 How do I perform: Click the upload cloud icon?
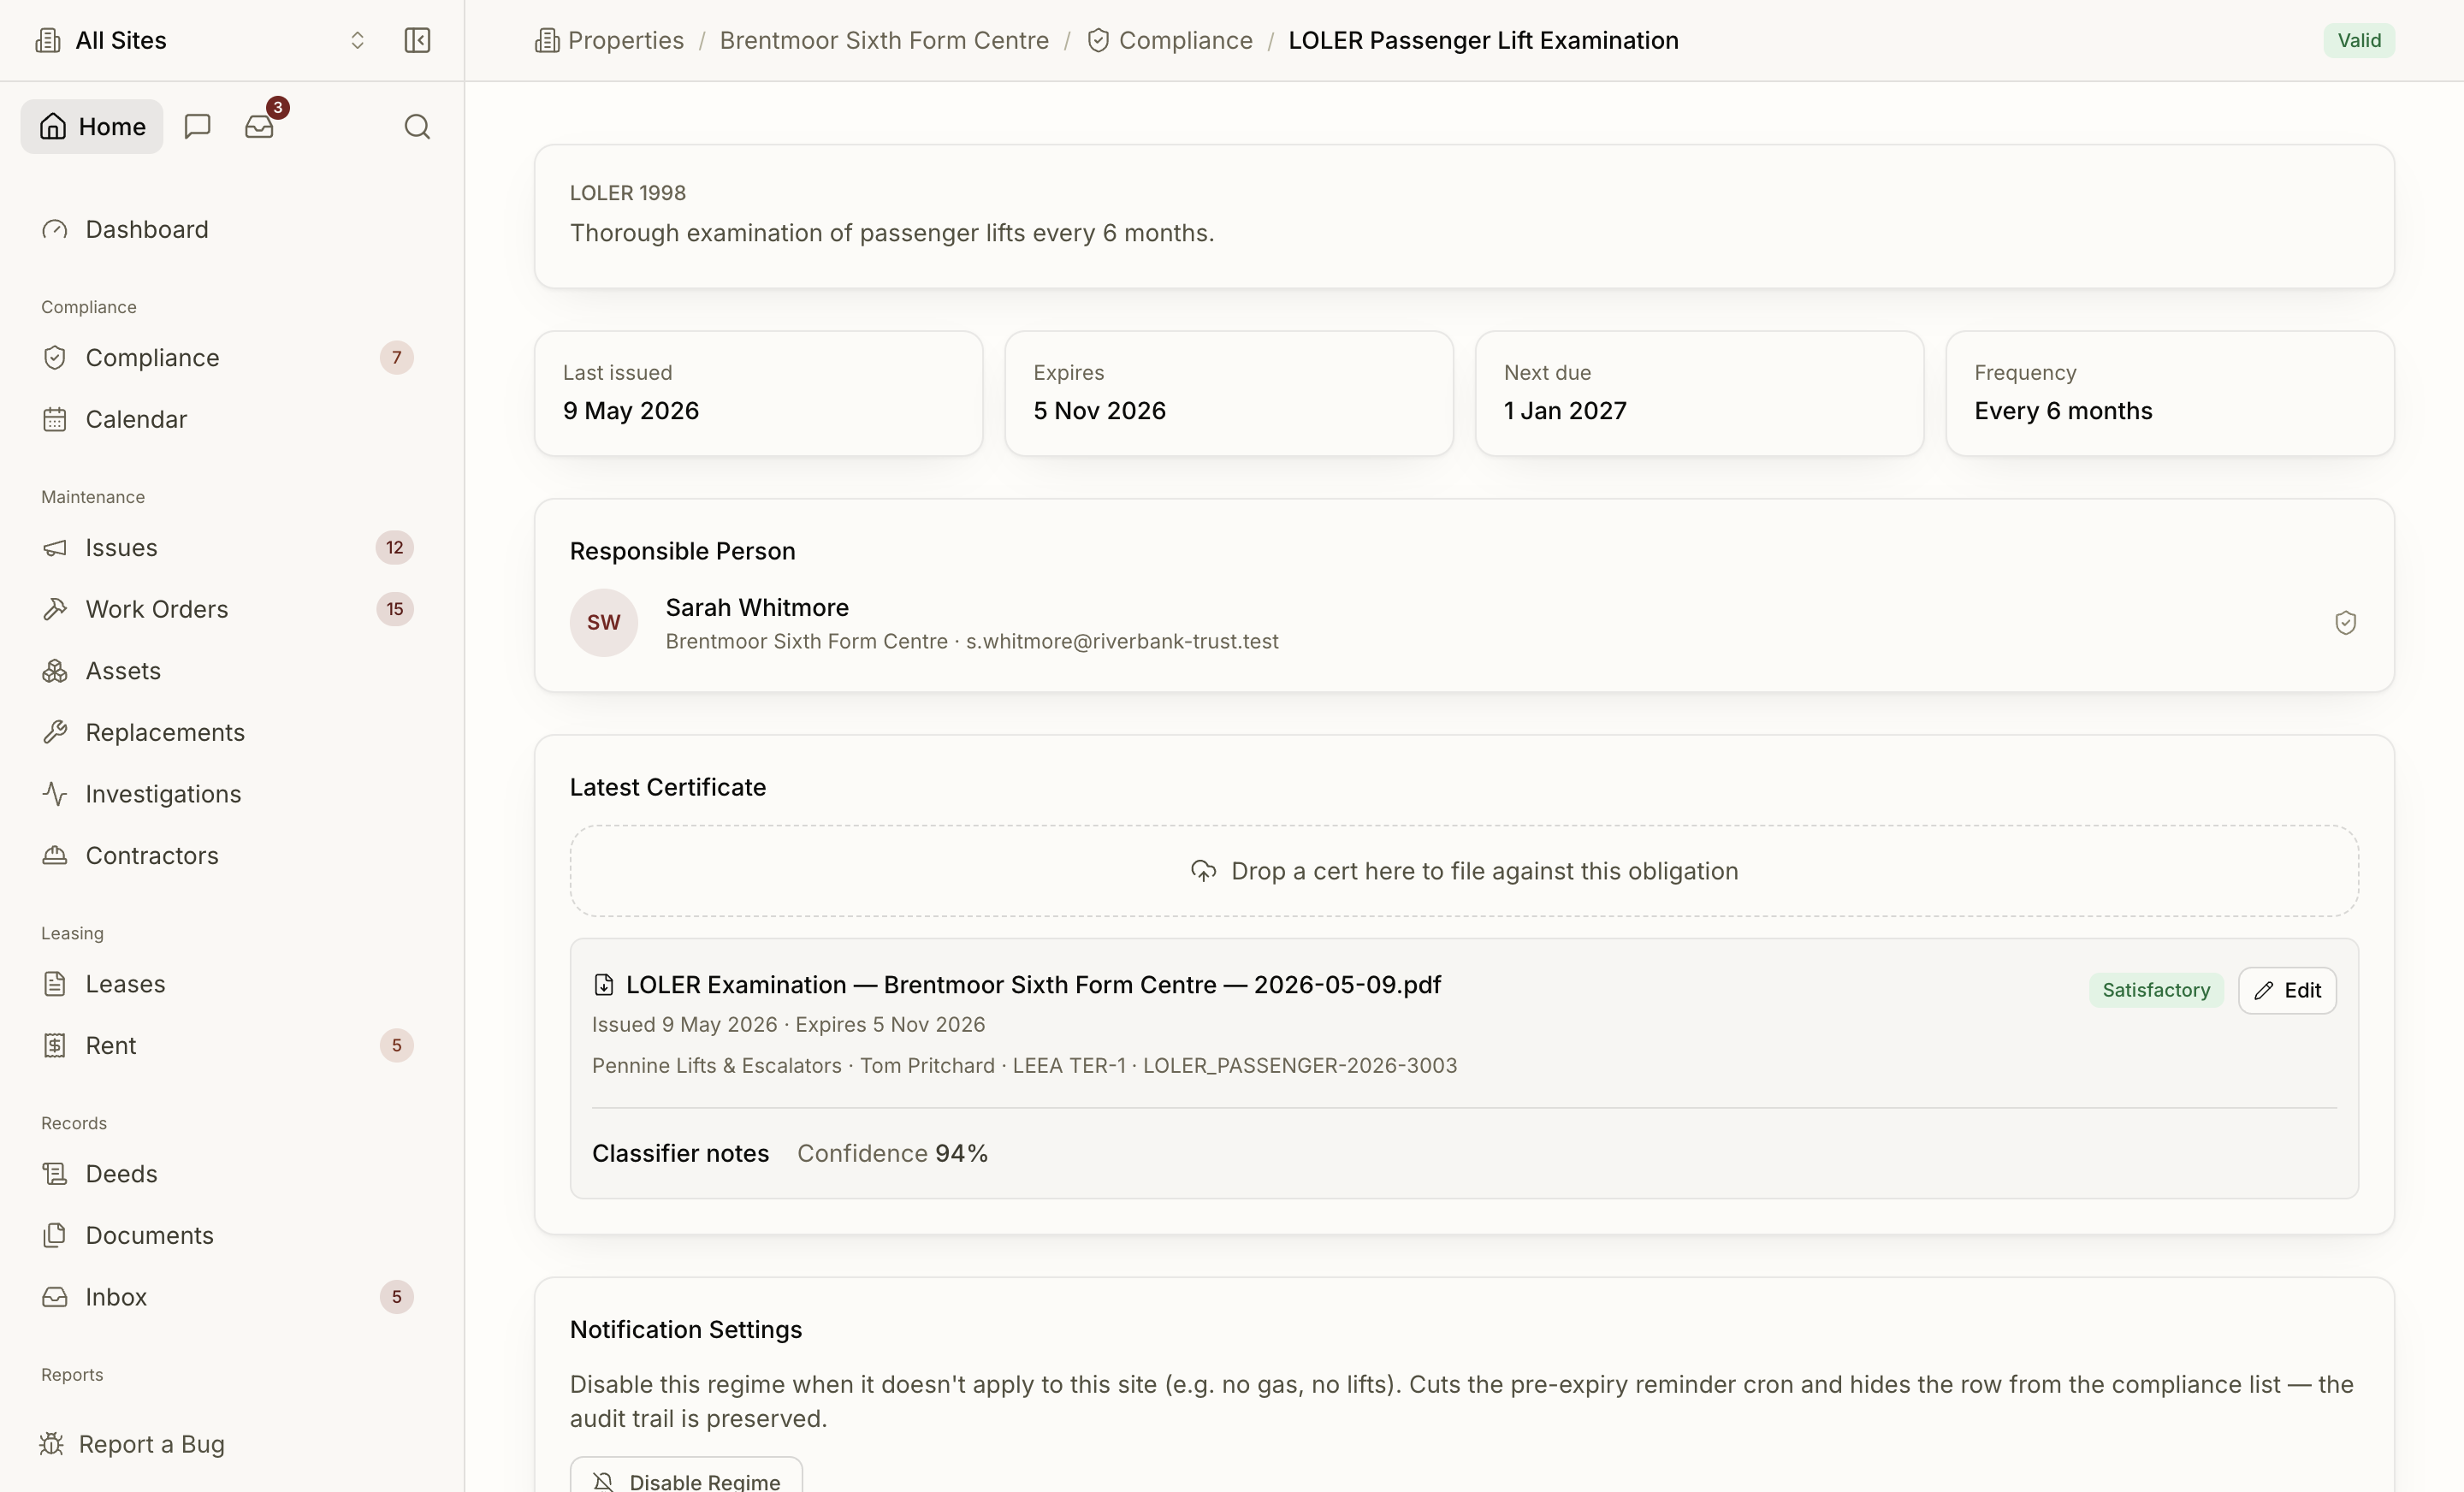tap(1204, 870)
